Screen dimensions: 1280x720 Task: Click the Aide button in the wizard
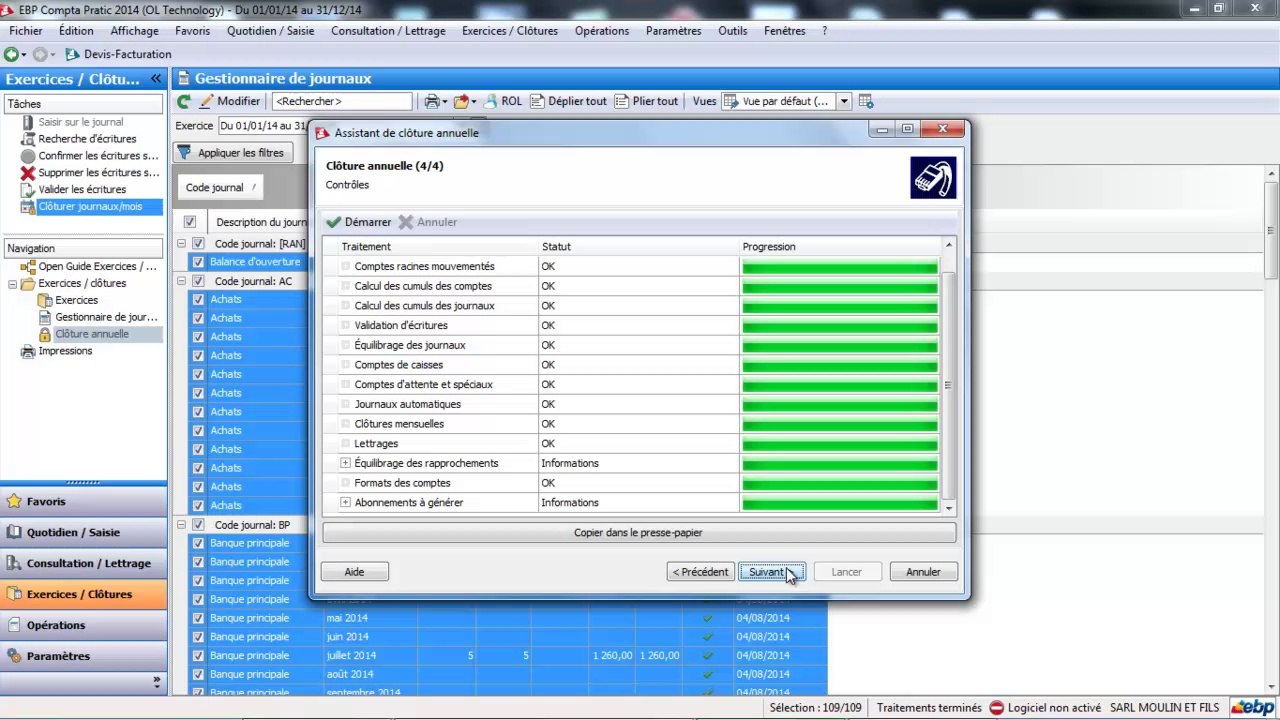coord(354,572)
